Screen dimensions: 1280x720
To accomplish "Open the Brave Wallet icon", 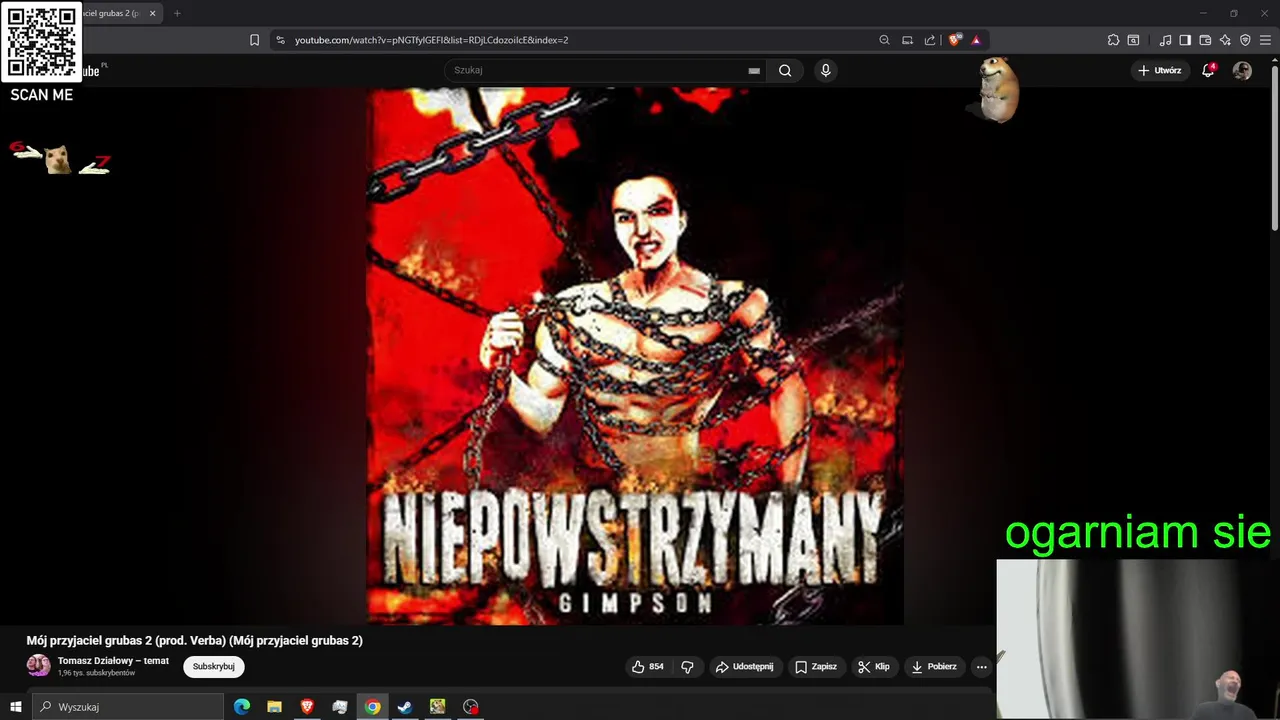I will [1205, 40].
